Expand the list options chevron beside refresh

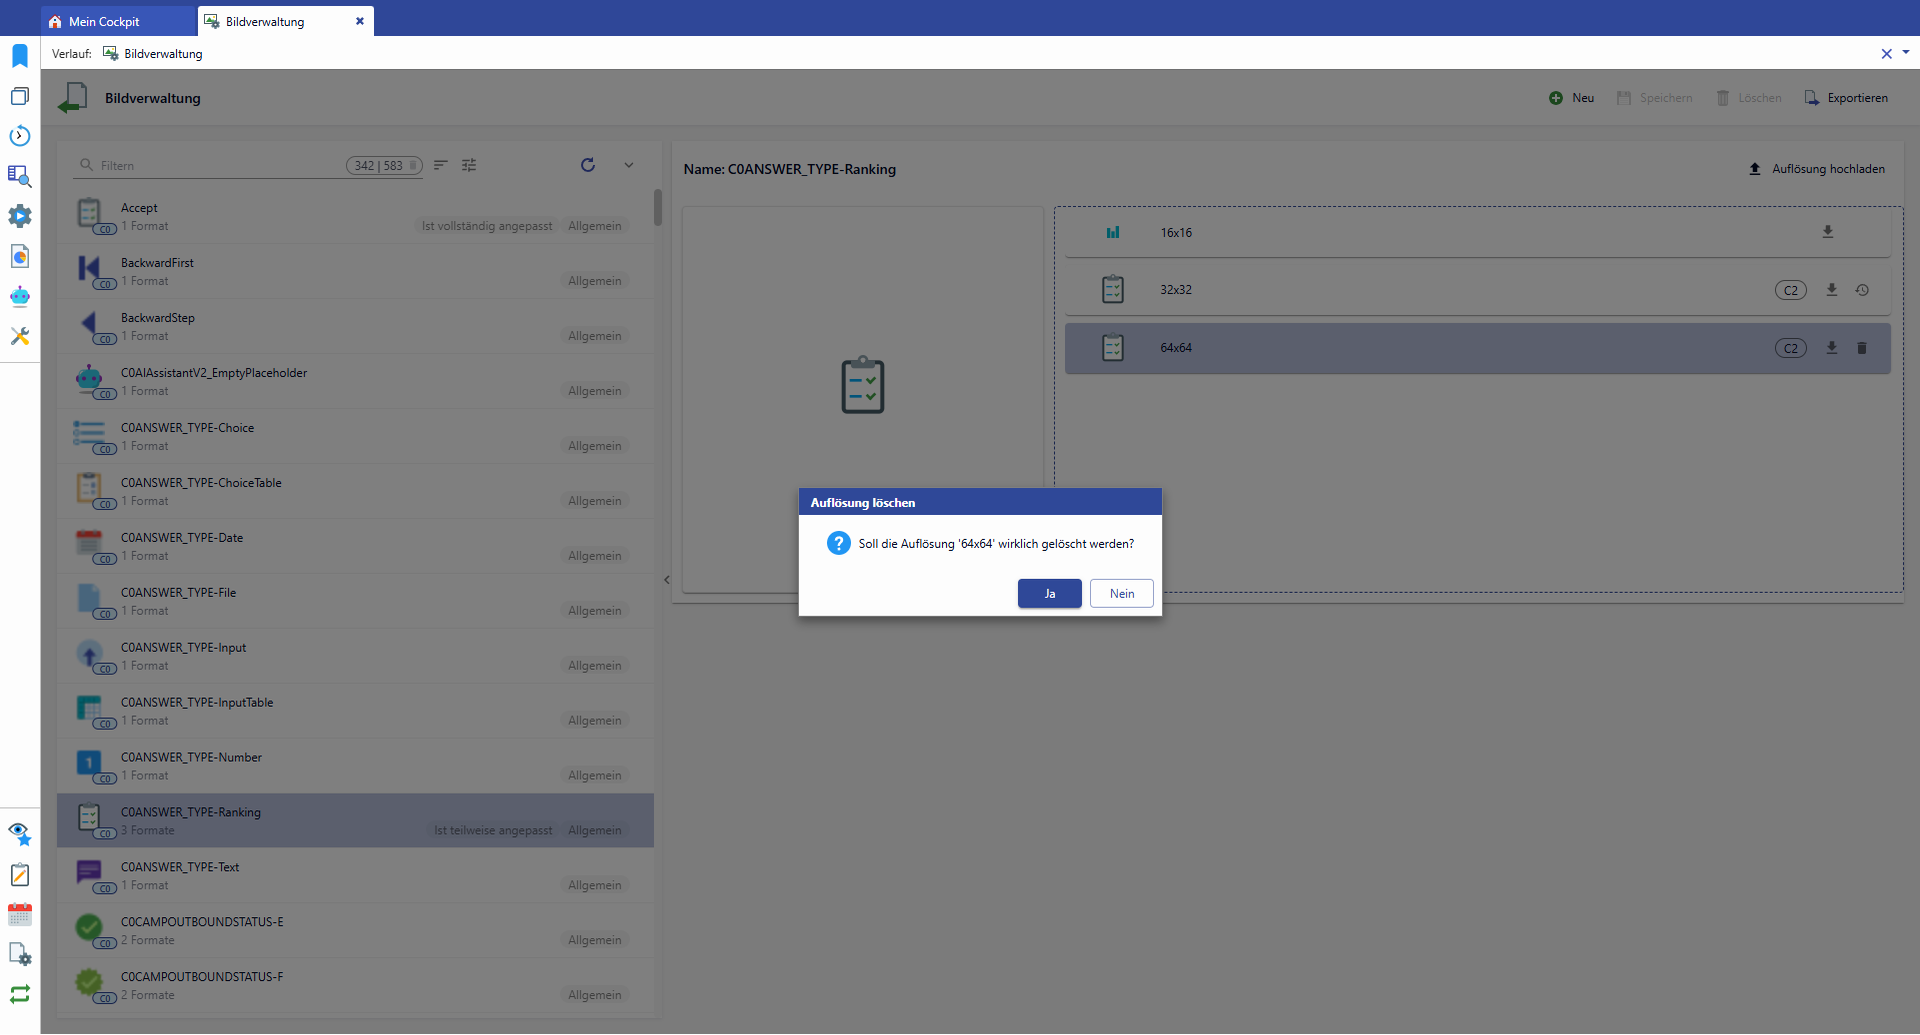tap(629, 165)
